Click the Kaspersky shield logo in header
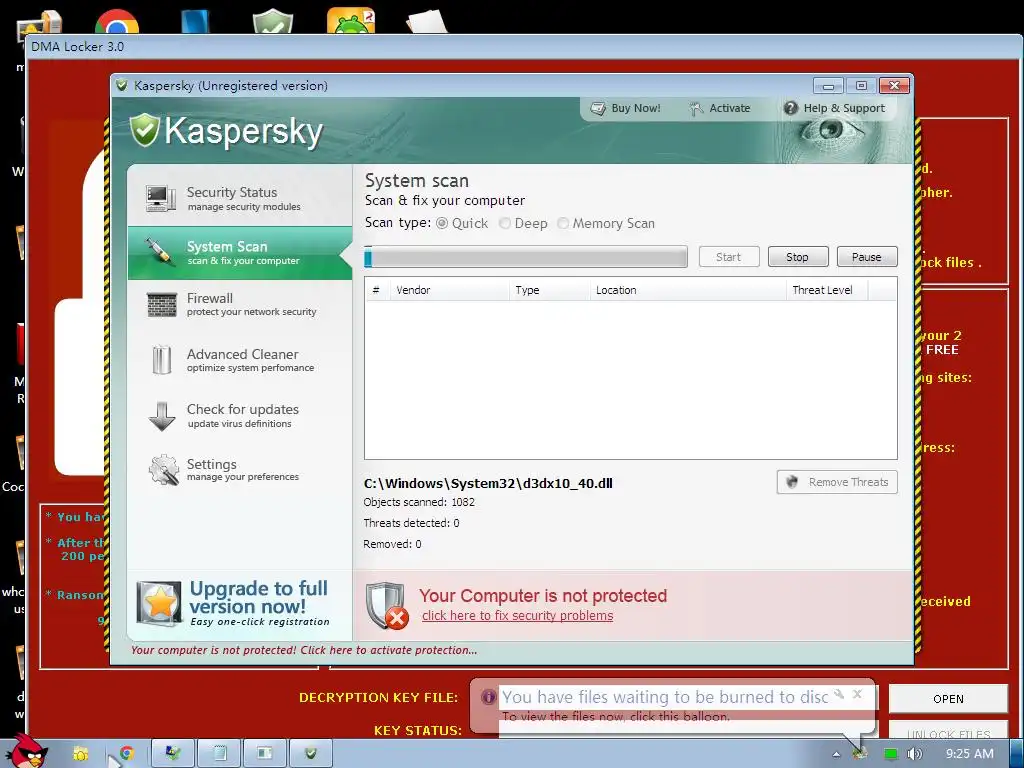Viewport: 1024px width, 768px height. coord(144,130)
